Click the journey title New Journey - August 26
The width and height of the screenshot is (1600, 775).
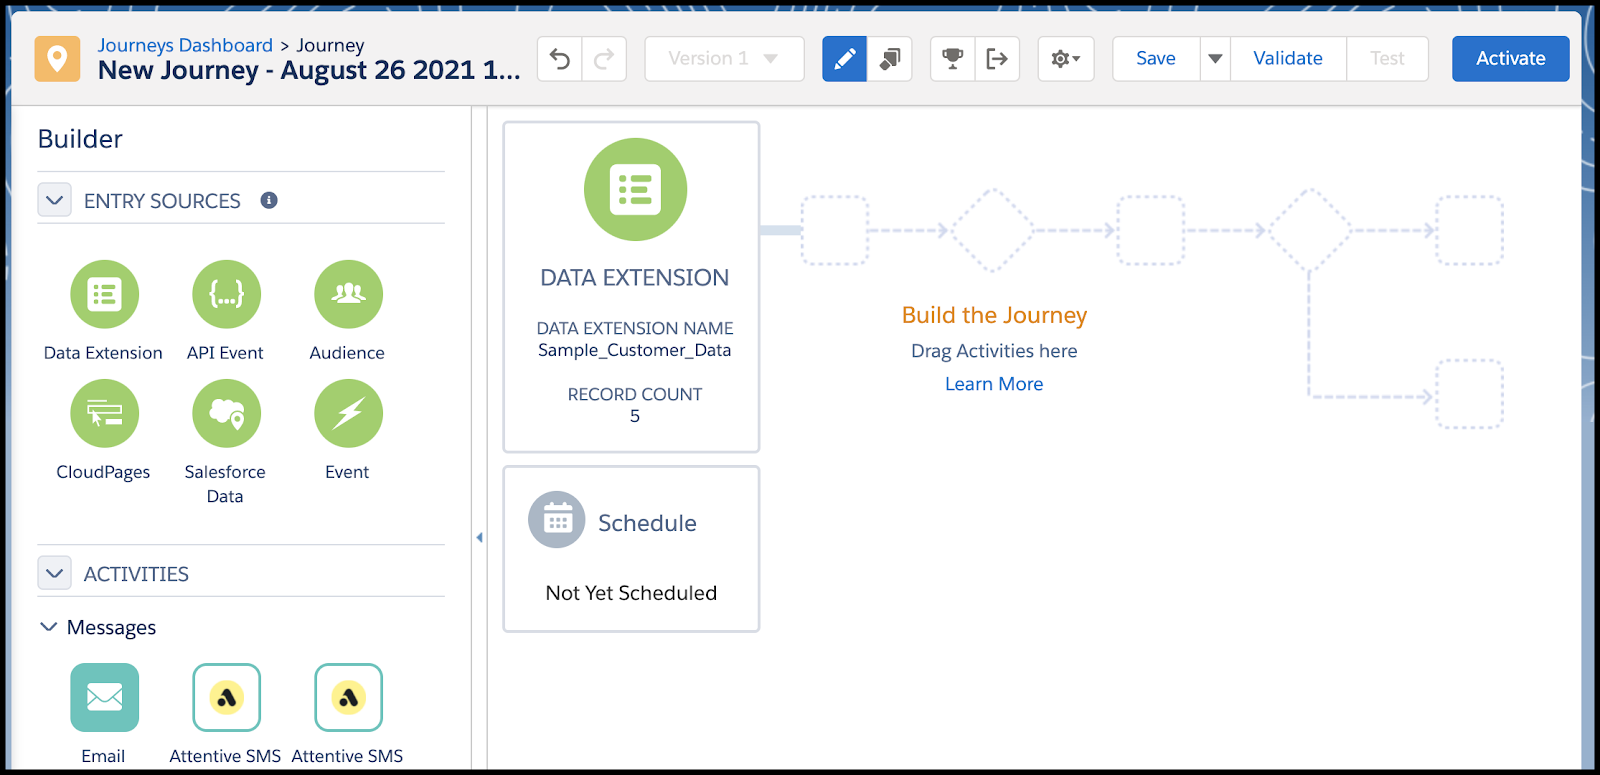[x=309, y=71]
